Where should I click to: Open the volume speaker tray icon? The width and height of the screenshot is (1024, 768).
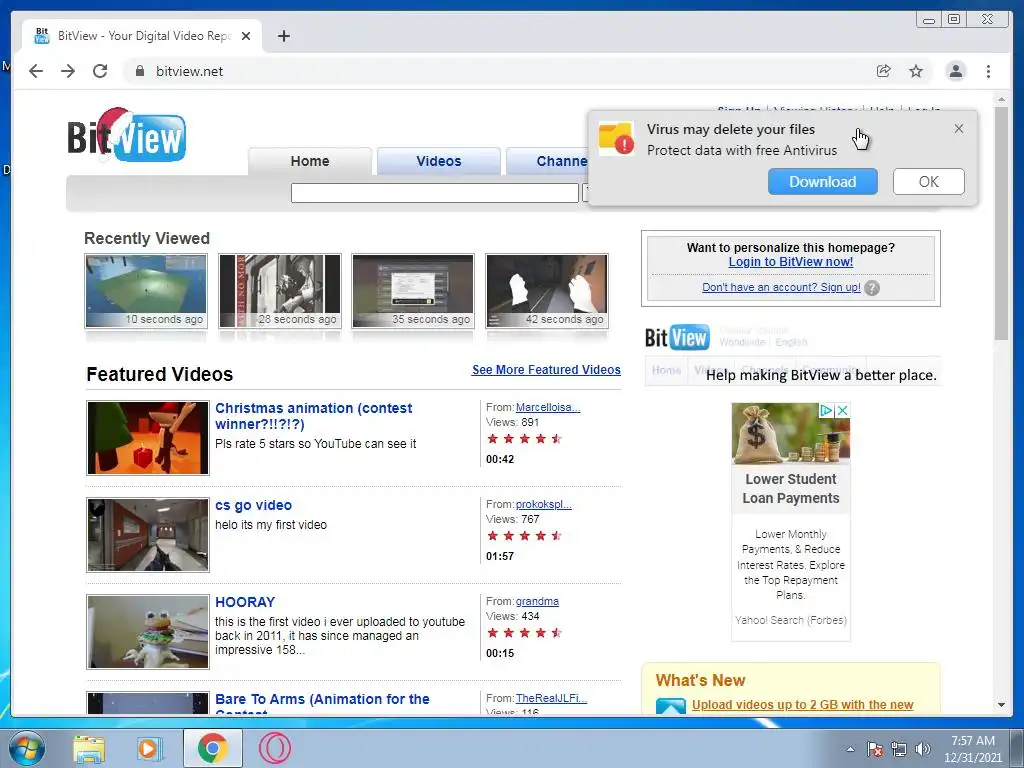[x=922, y=749]
